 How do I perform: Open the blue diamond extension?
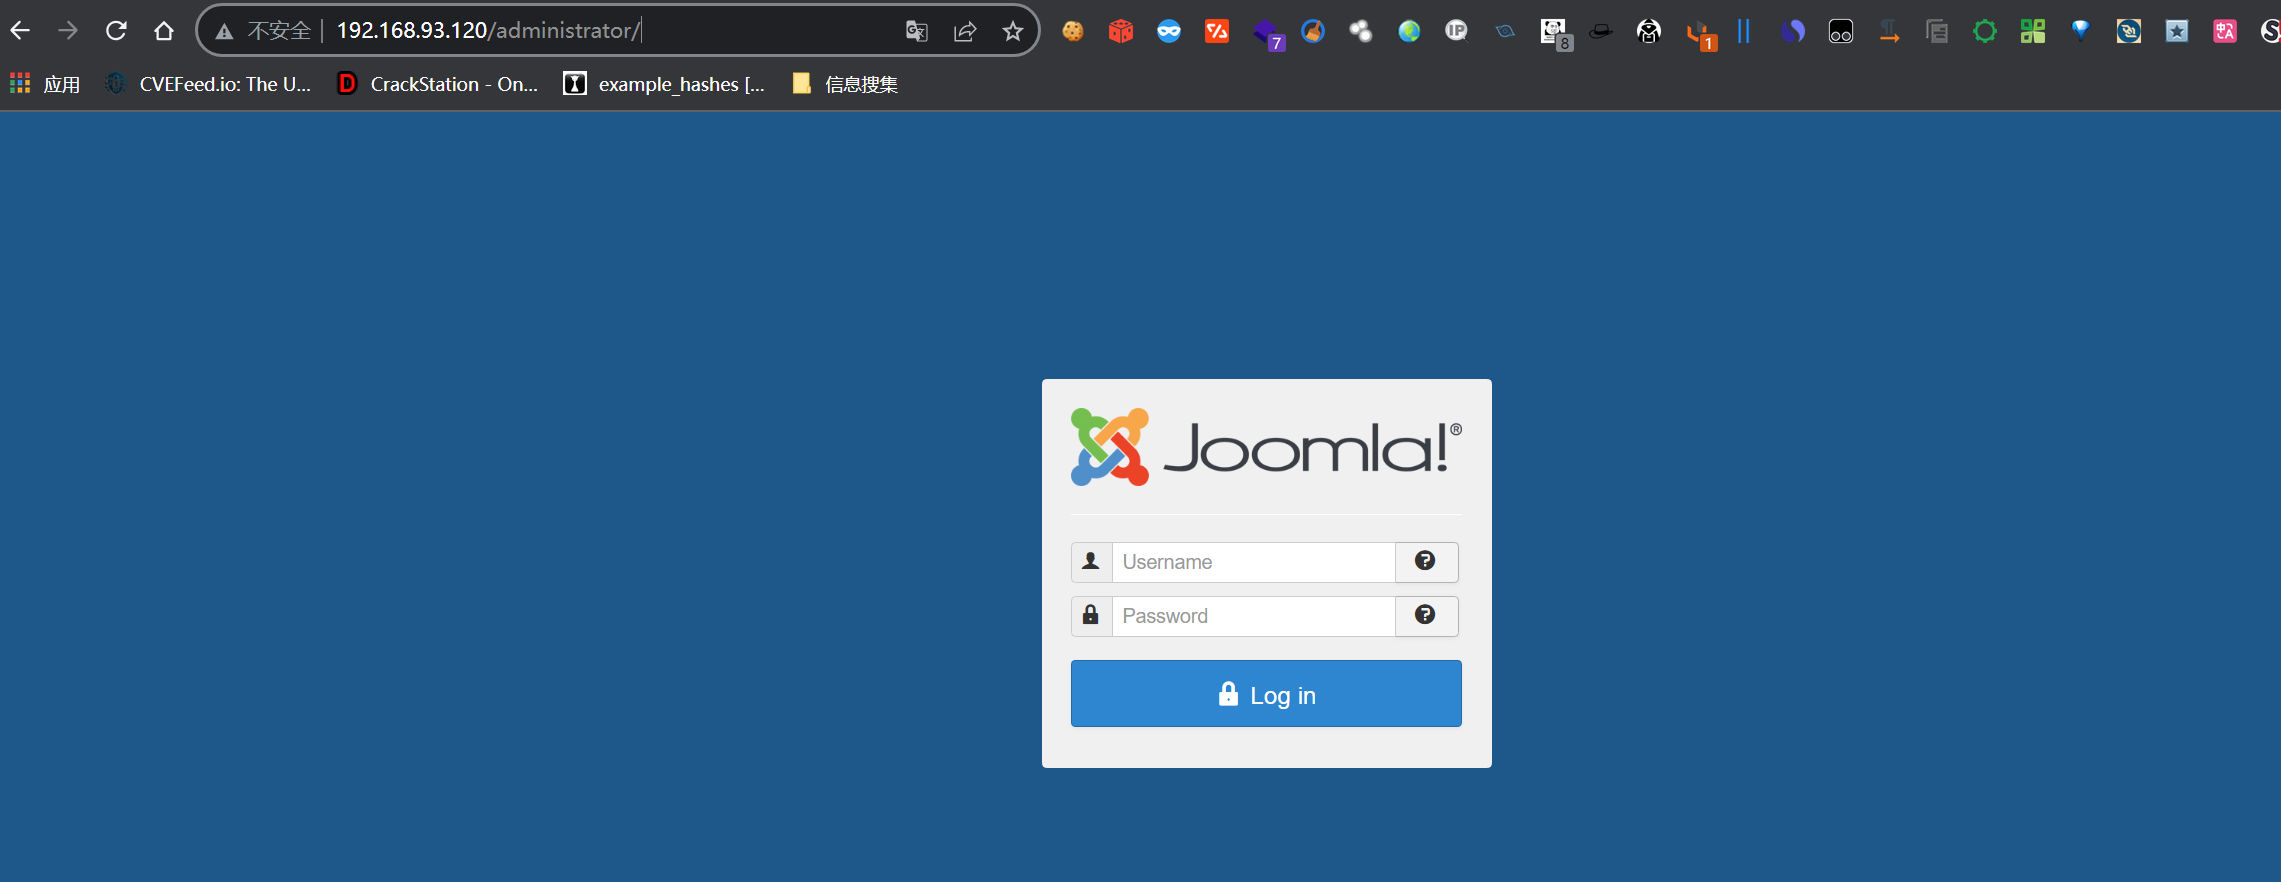click(x=2081, y=31)
